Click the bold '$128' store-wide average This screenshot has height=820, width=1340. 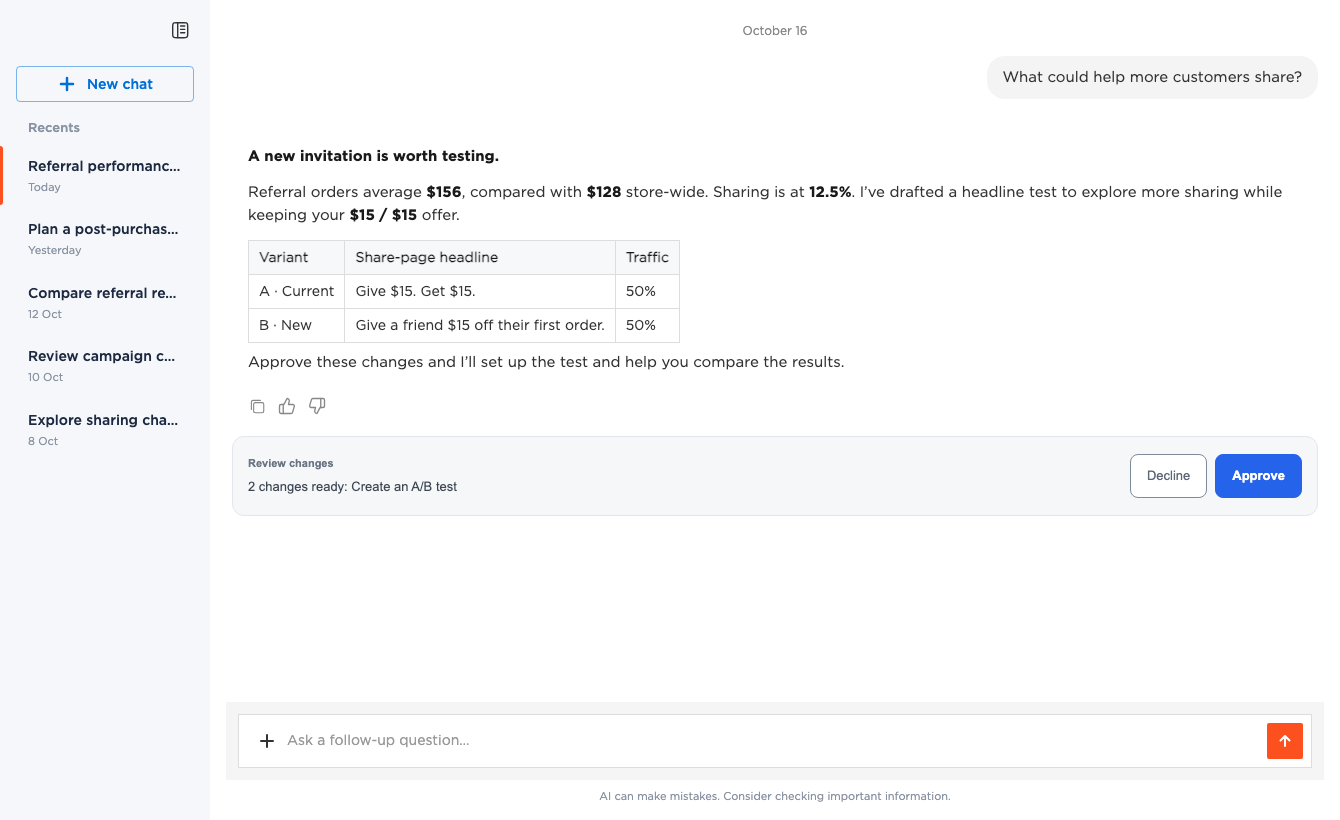point(604,192)
